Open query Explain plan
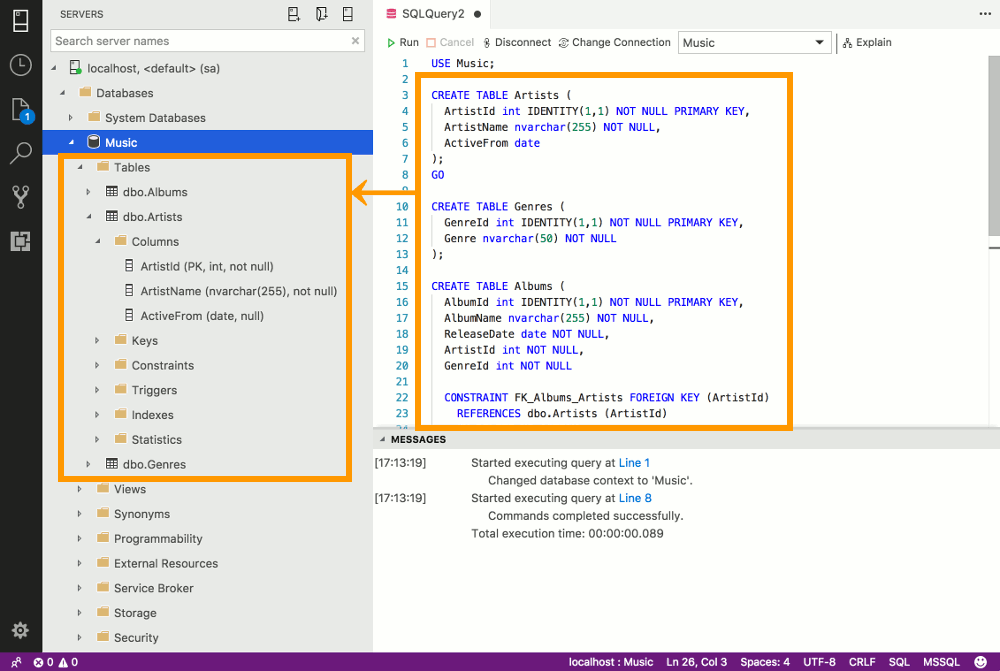This screenshot has height=671, width=1000. click(x=866, y=42)
